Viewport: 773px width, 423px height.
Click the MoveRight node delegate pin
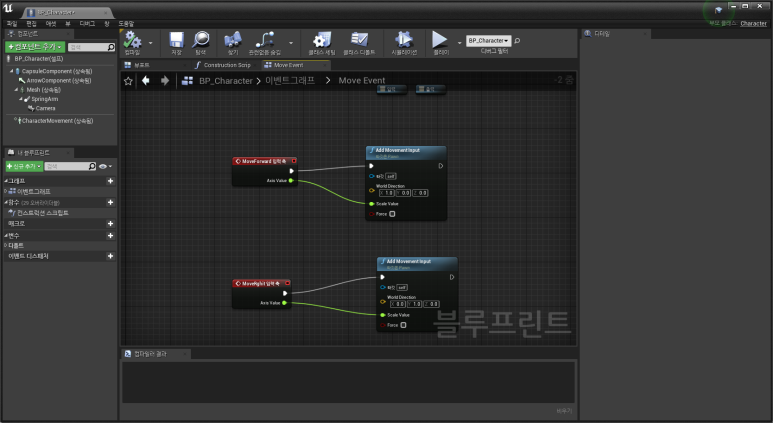(x=287, y=283)
